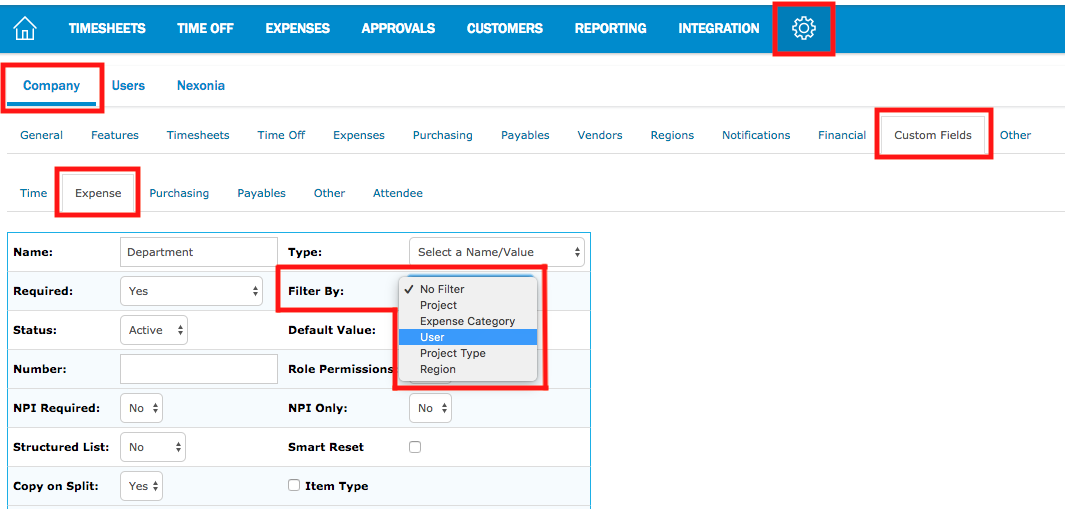This screenshot has height=509, width=1065.
Task: Toggle the Smart Reset checkbox
Action: pyautogui.click(x=415, y=447)
